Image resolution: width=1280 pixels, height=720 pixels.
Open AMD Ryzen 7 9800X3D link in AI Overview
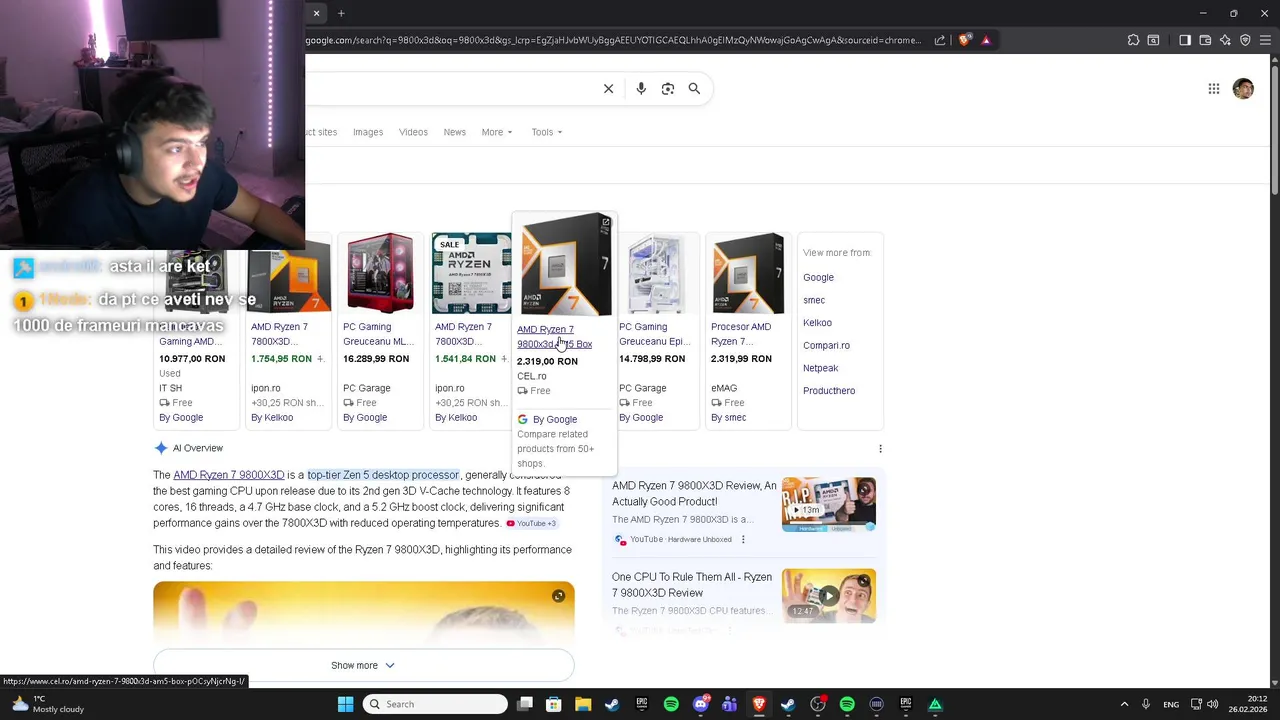[229, 475]
